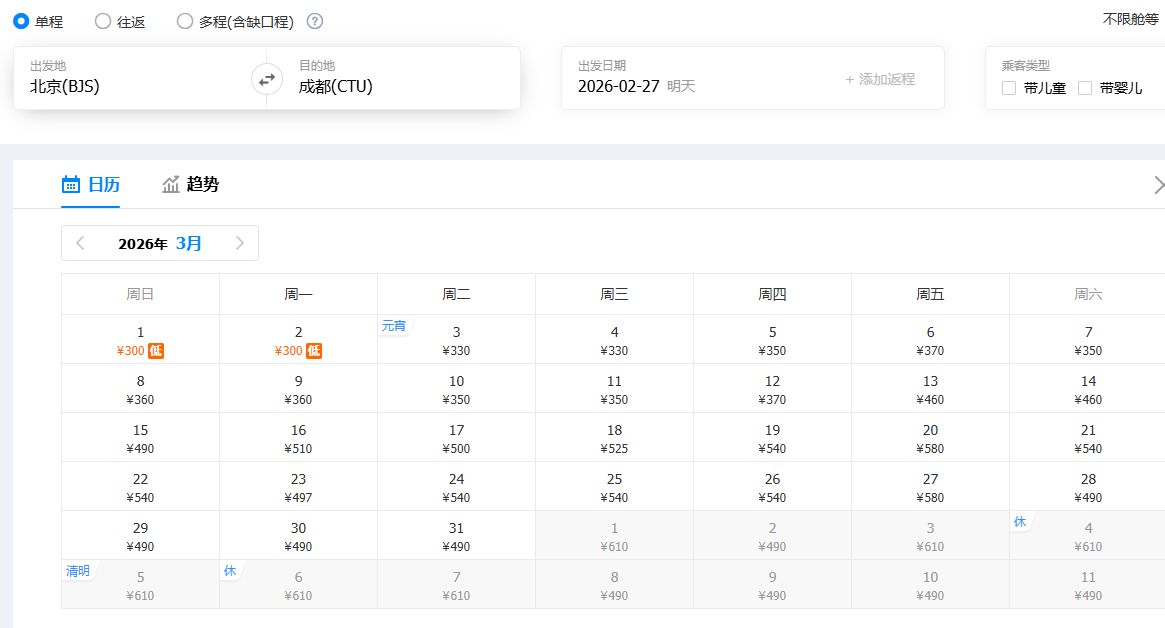Select the 多程 multi-trip radio button

coord(185,21)
